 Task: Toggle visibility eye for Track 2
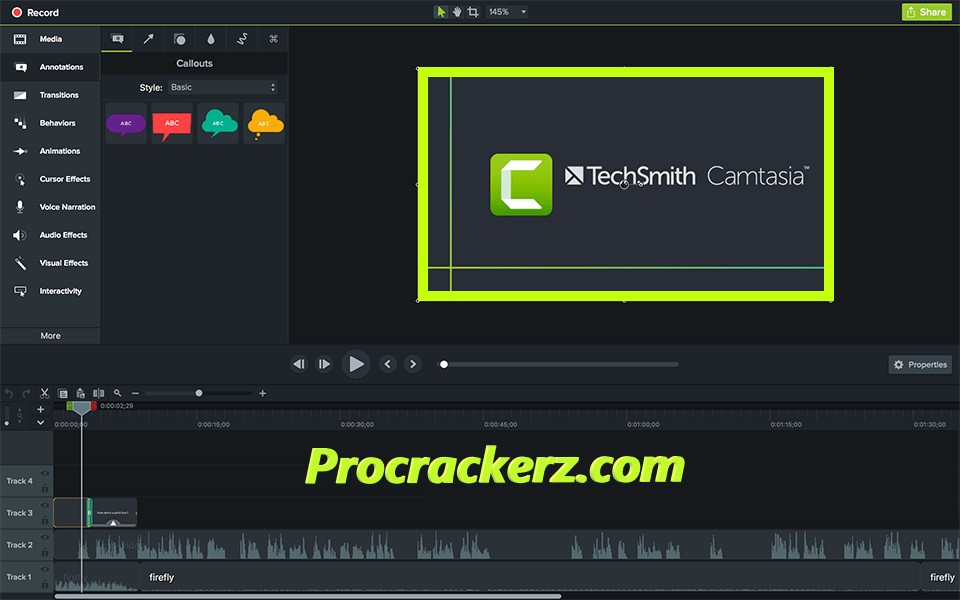pos(44,537)
